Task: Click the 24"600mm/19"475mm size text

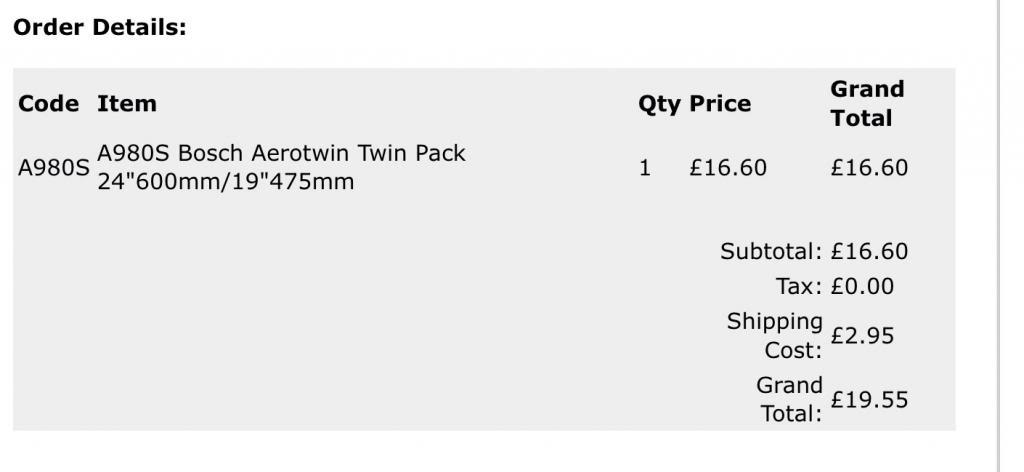Action: click(225, 181)
